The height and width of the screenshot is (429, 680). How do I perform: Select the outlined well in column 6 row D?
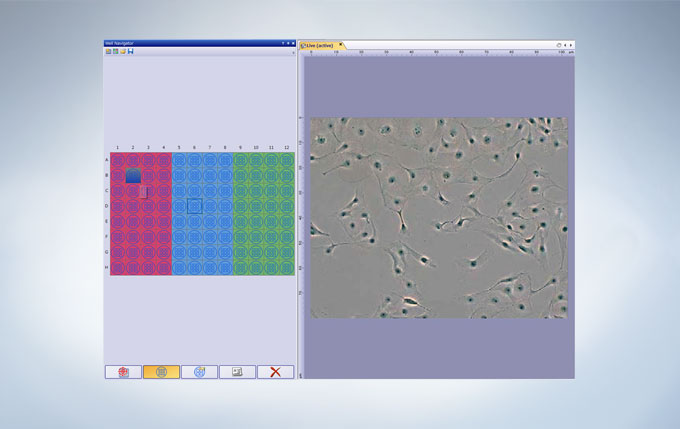[194, 205]
